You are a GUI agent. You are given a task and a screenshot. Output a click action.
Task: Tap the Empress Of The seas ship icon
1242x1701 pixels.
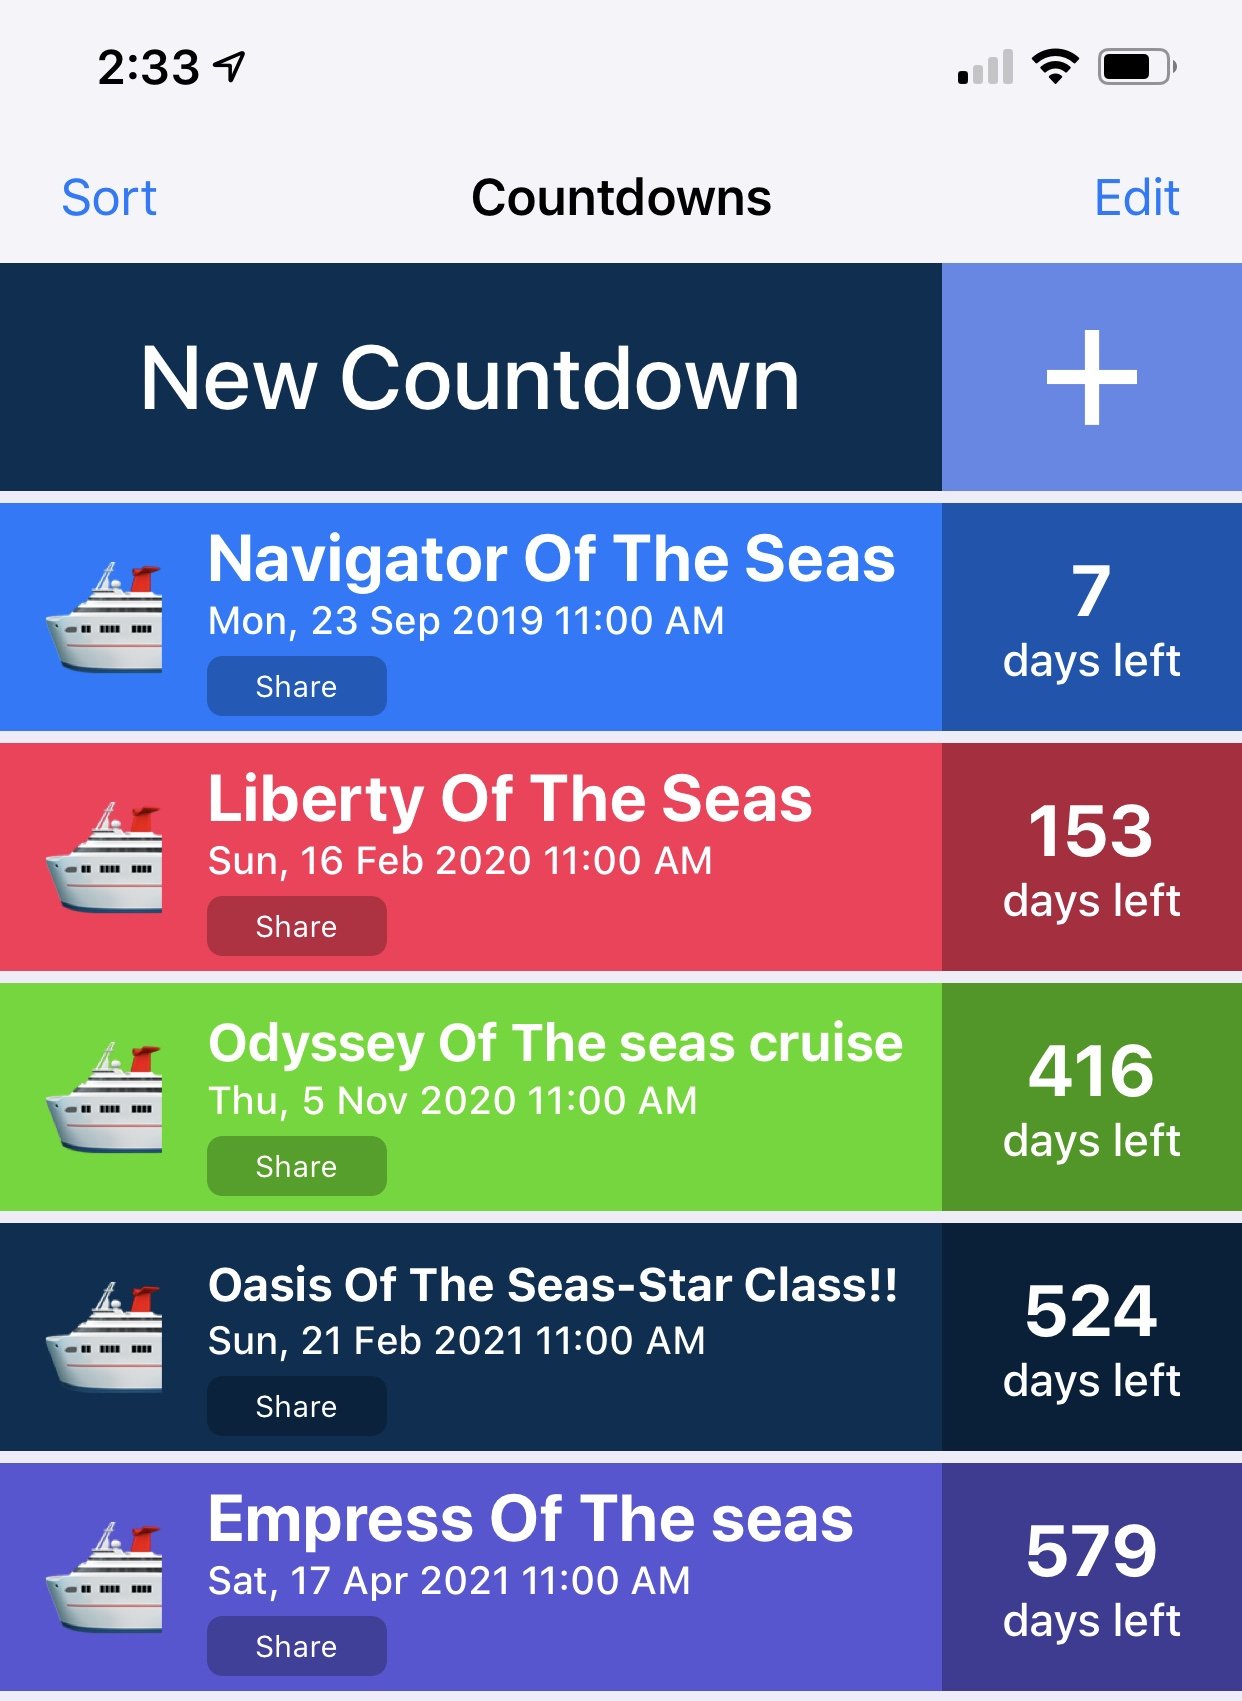point(104,1578)
